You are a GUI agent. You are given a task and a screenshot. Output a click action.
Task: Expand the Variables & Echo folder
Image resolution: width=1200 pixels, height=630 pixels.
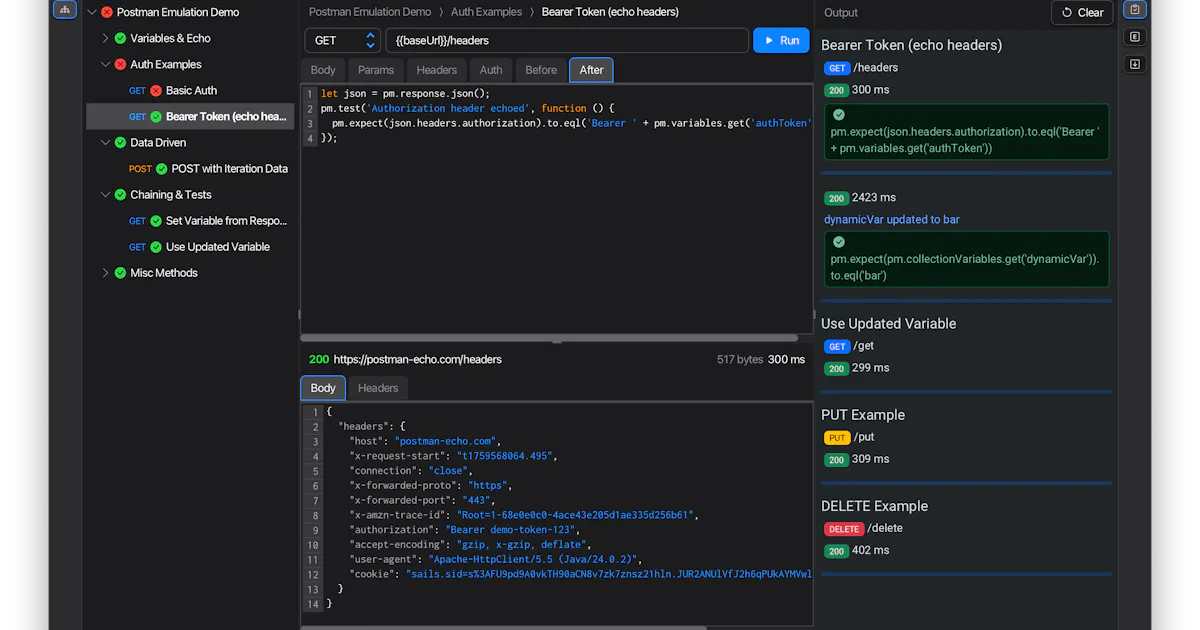[x=105, y=38]
